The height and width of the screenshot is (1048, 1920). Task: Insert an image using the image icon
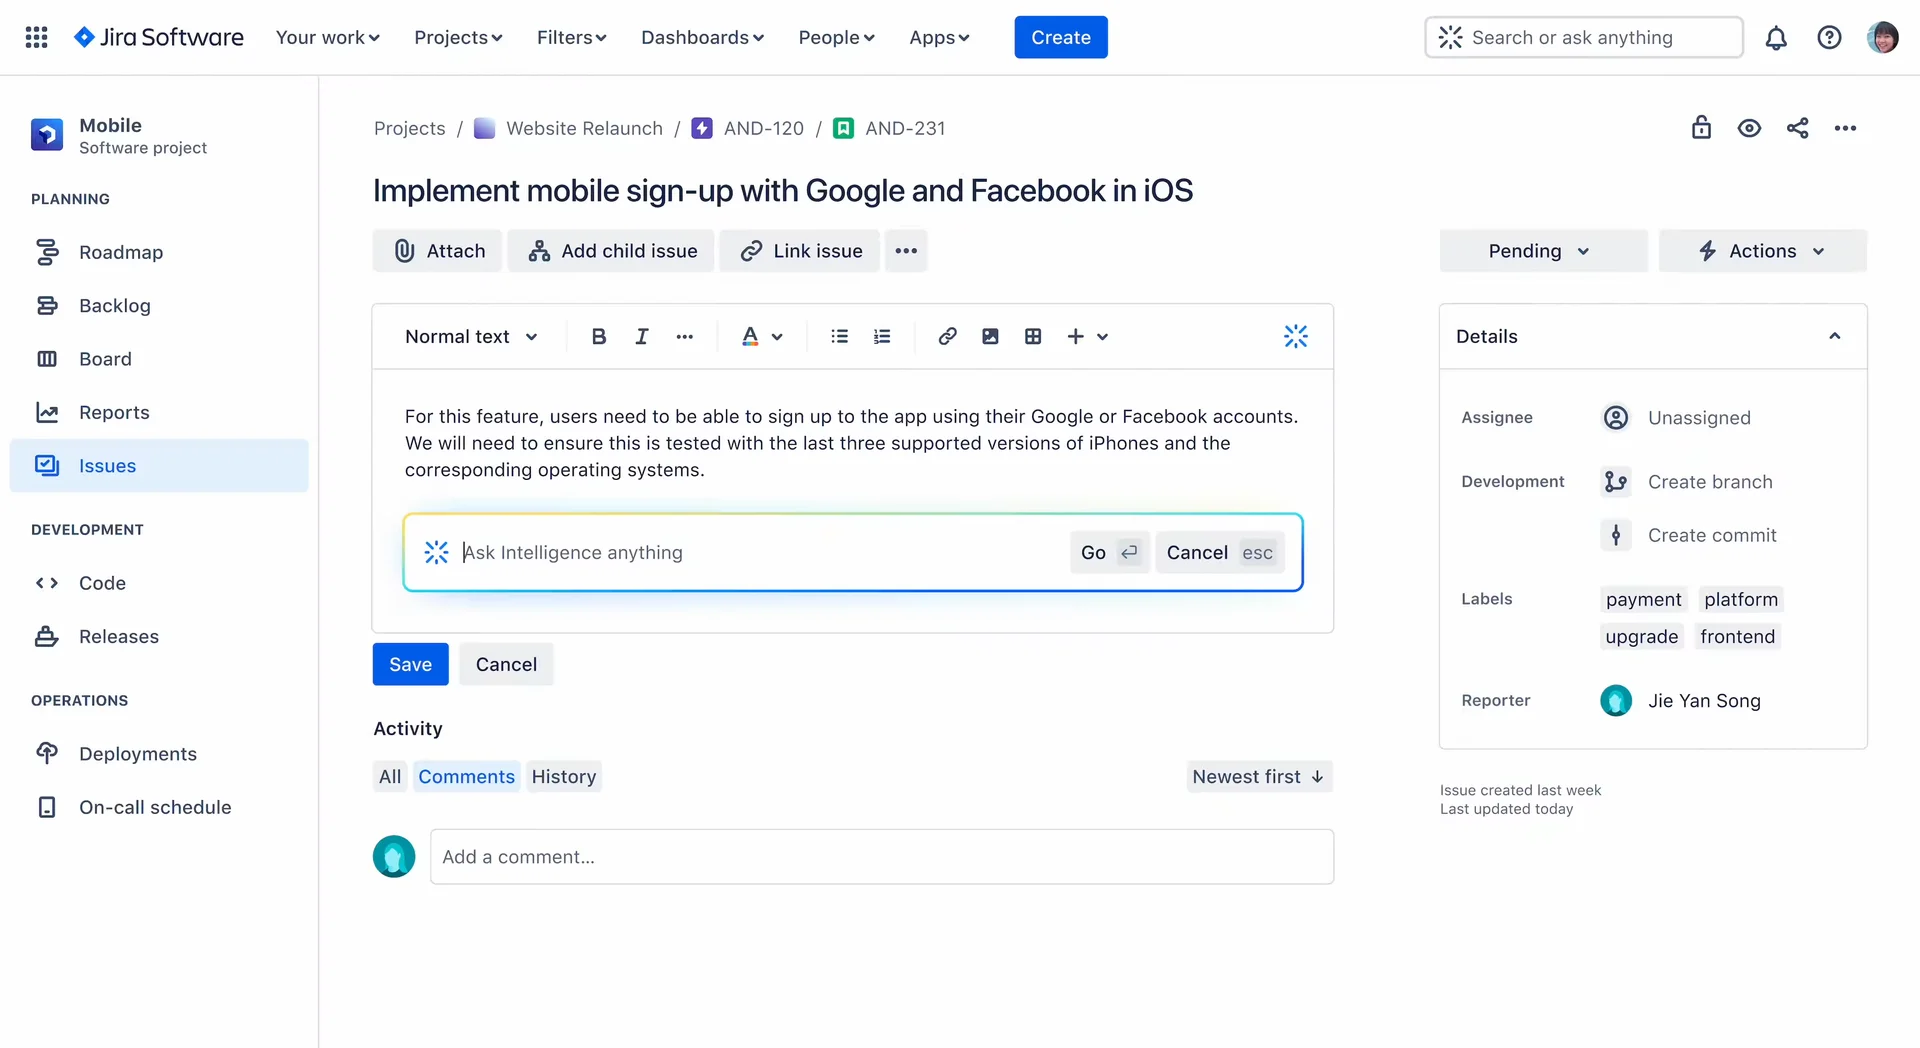[x=990, y=337]
